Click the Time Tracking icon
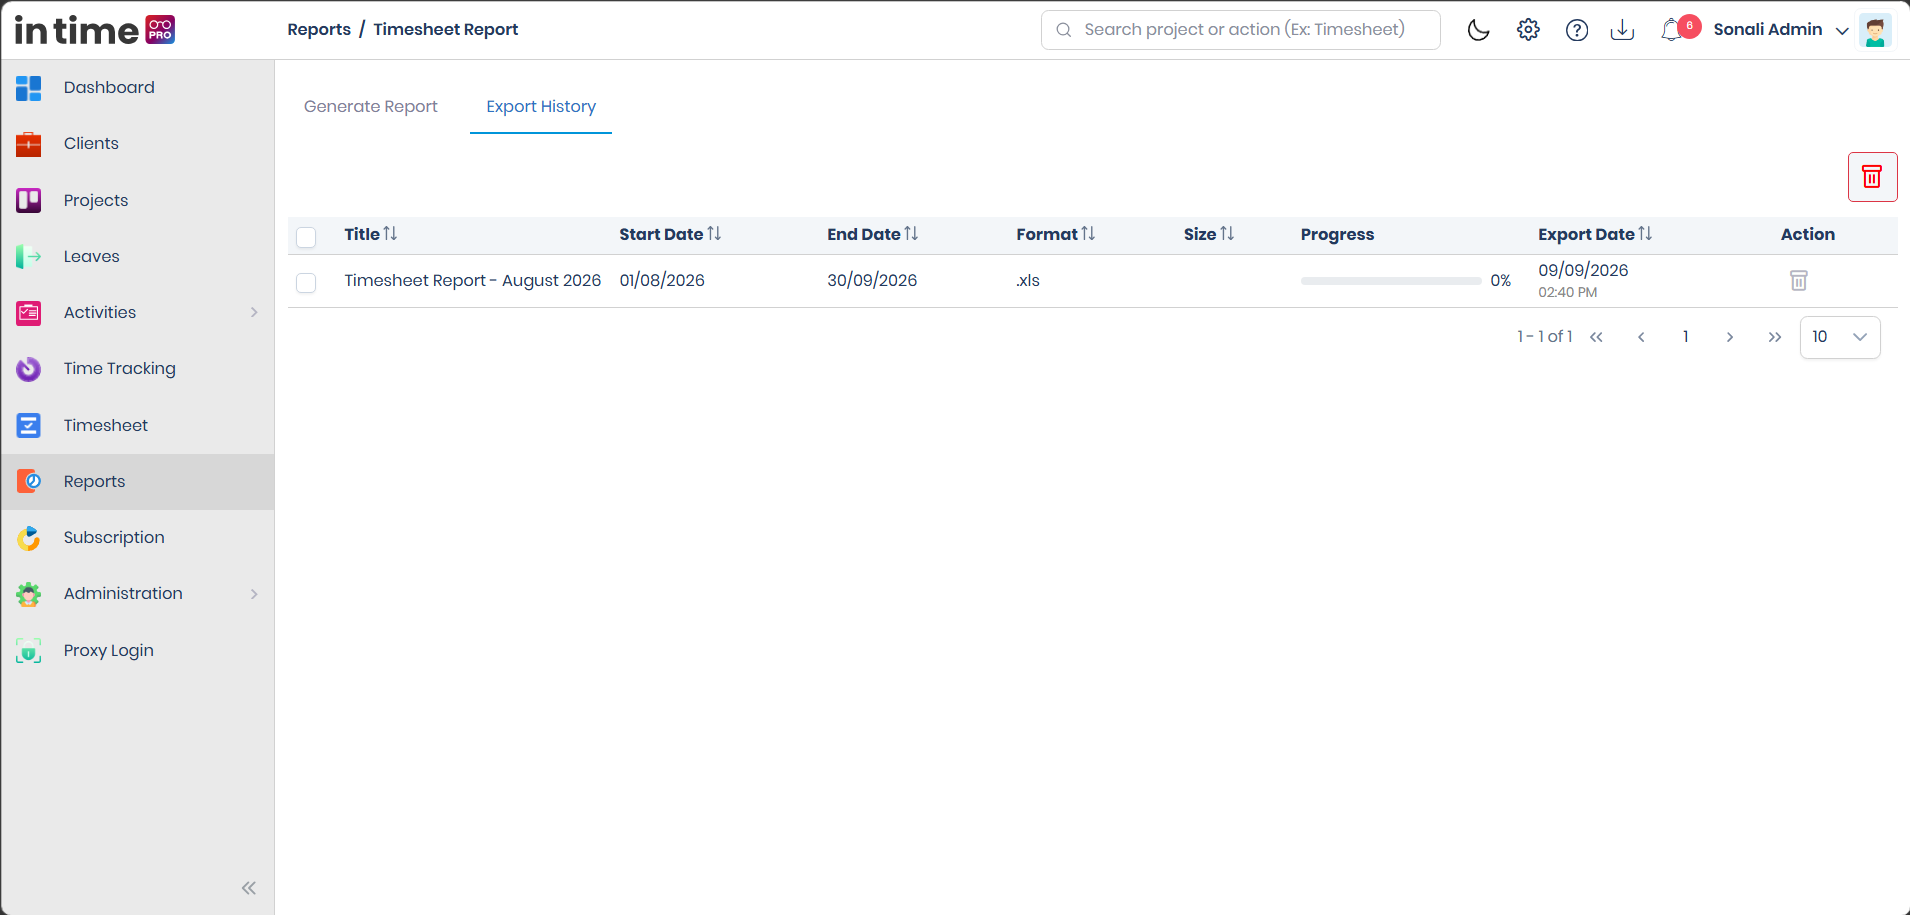The image size is (1910, 915). [x=29, y=369]
